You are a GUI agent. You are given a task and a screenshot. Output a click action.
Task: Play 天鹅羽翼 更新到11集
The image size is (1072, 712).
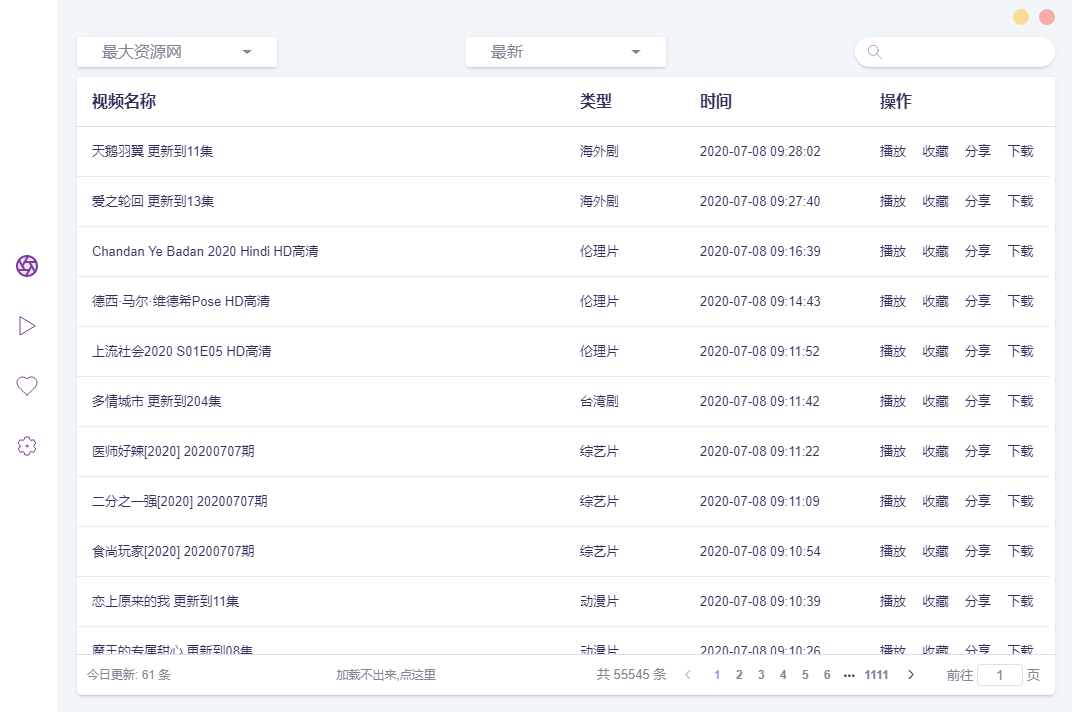click(892, 151)
